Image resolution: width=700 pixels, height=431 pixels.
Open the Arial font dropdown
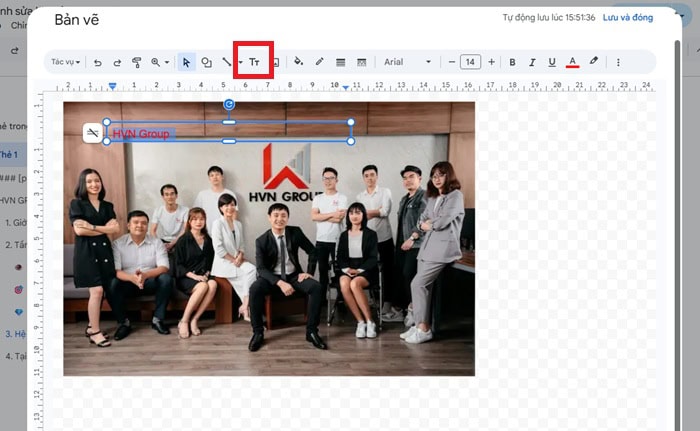click(x=407, y=62)
